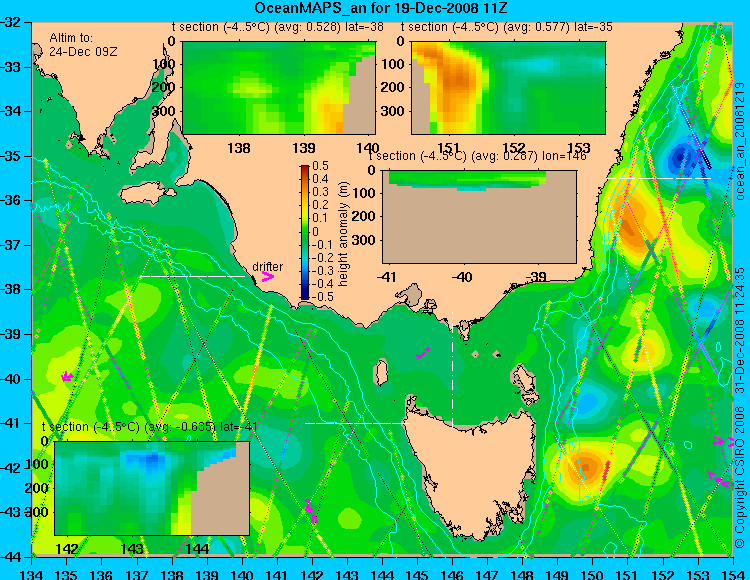Click the 'Altim to: 24-Dec 09Z' label
The height and width of the screenshot is (580, 750).
(83, 44)
